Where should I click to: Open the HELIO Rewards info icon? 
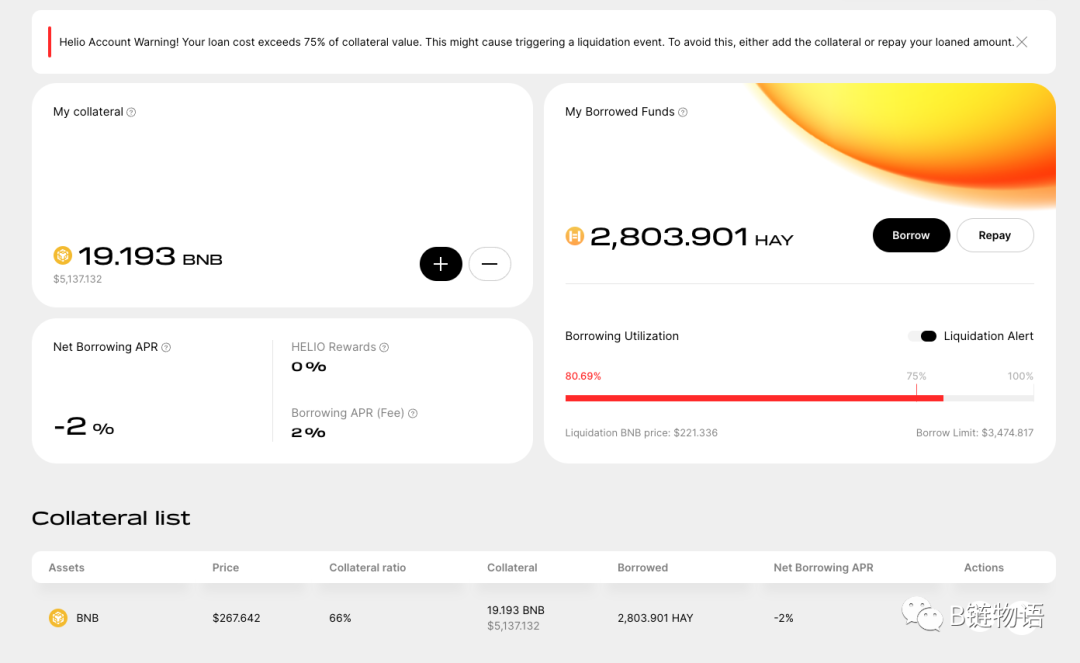click(x=384, y=348)
